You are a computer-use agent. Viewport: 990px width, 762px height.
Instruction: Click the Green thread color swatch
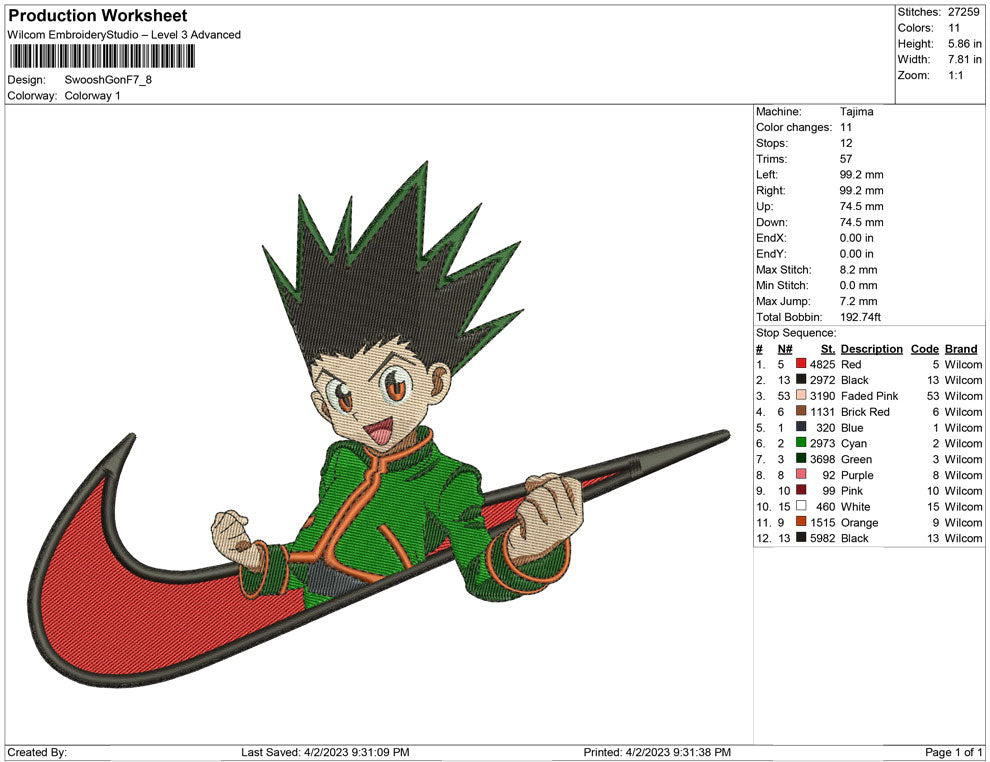[801, 458]
